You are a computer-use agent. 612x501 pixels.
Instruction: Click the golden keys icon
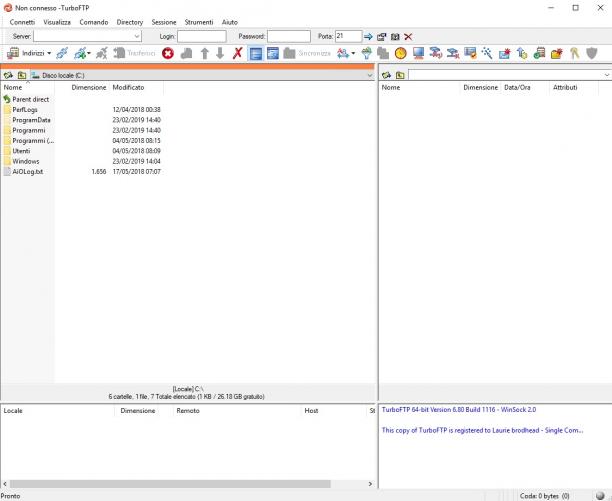(x=575, y=53)
